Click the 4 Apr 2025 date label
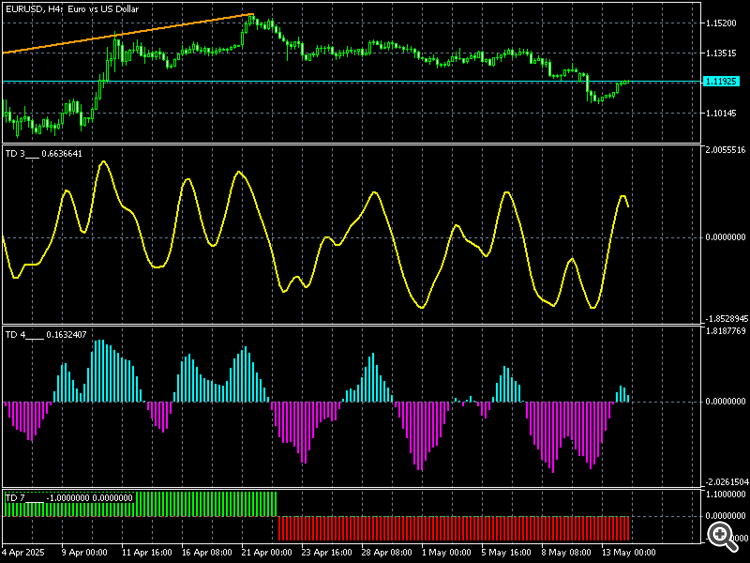This screenshot has width=750, height=563. (23, 552)
